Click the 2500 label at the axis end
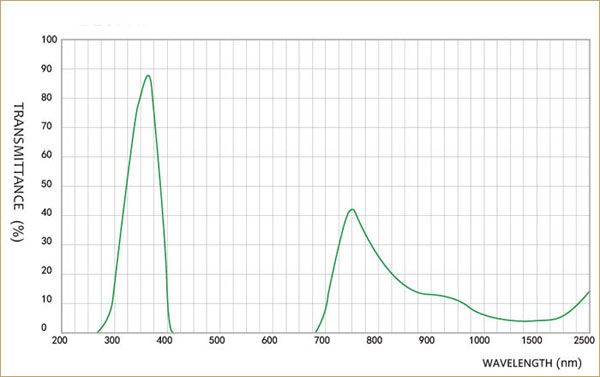Screen dimensions: 600x377 (585, 340)
